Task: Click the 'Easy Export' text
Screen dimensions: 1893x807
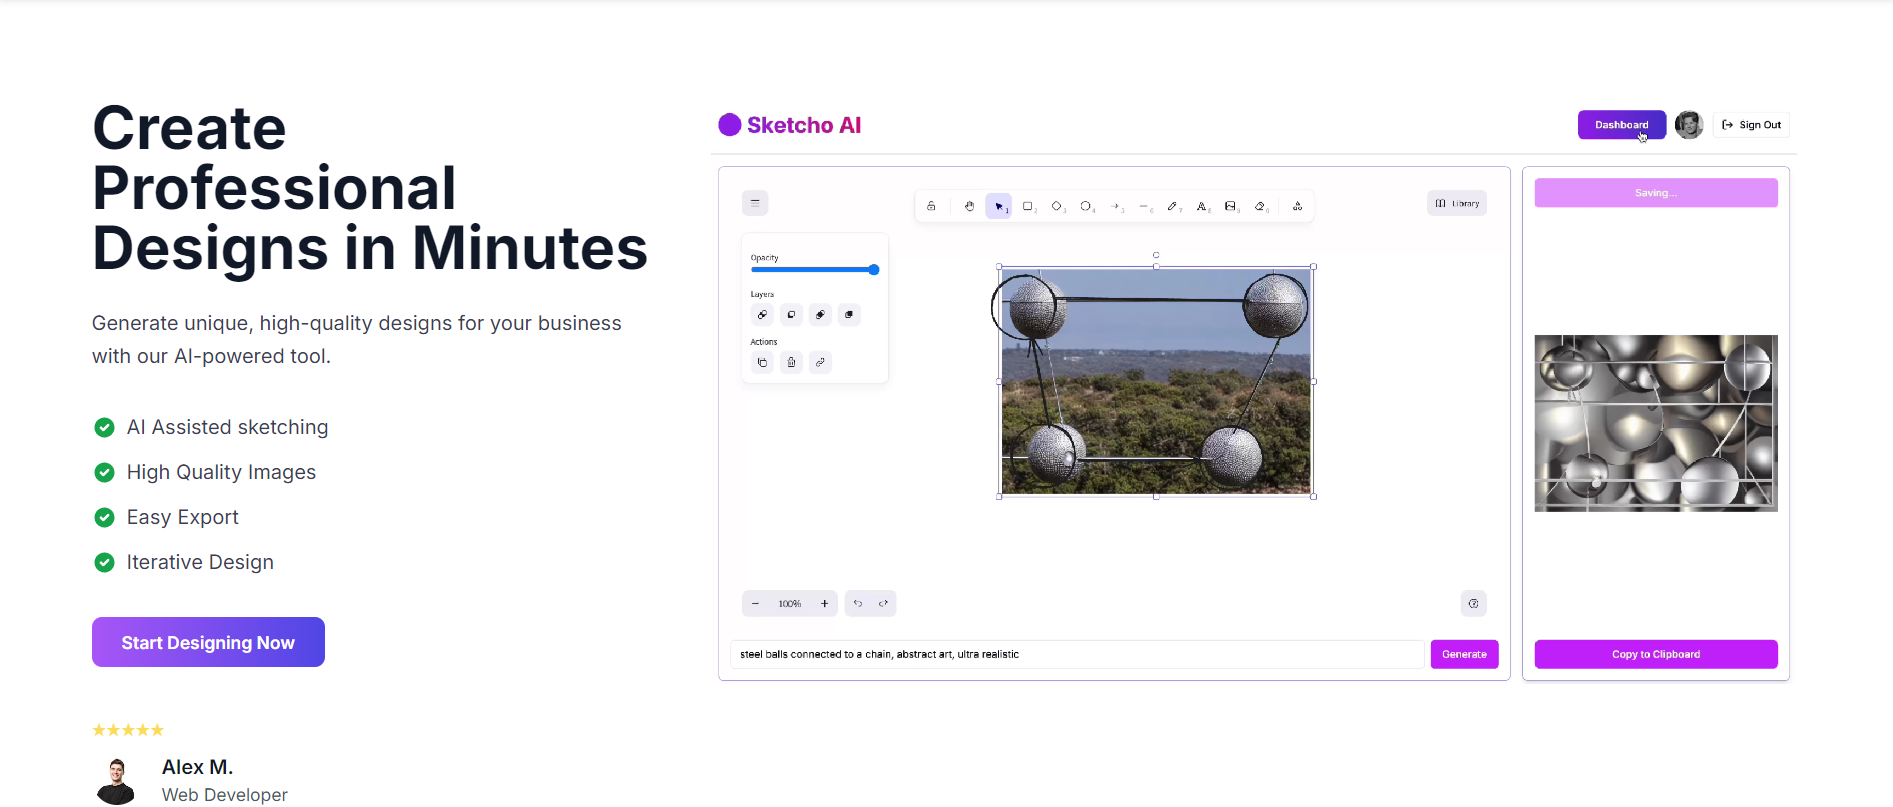Action: coord(182,517)
